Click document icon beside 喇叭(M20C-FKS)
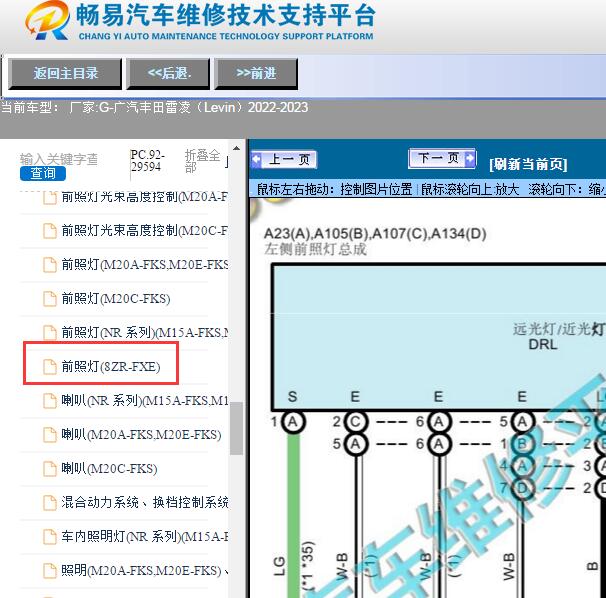This screenshot has height=598, width=606. tap(49, 469)
